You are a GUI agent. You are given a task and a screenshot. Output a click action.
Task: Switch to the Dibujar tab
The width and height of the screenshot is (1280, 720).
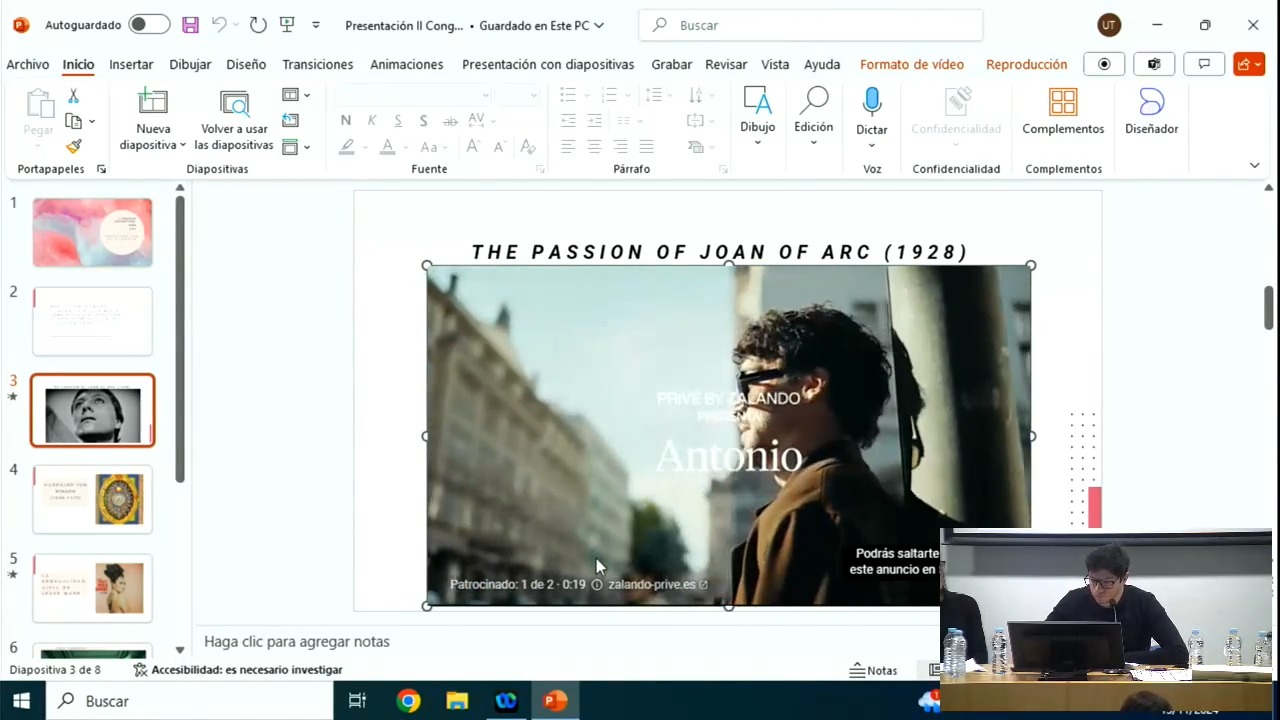190,64
